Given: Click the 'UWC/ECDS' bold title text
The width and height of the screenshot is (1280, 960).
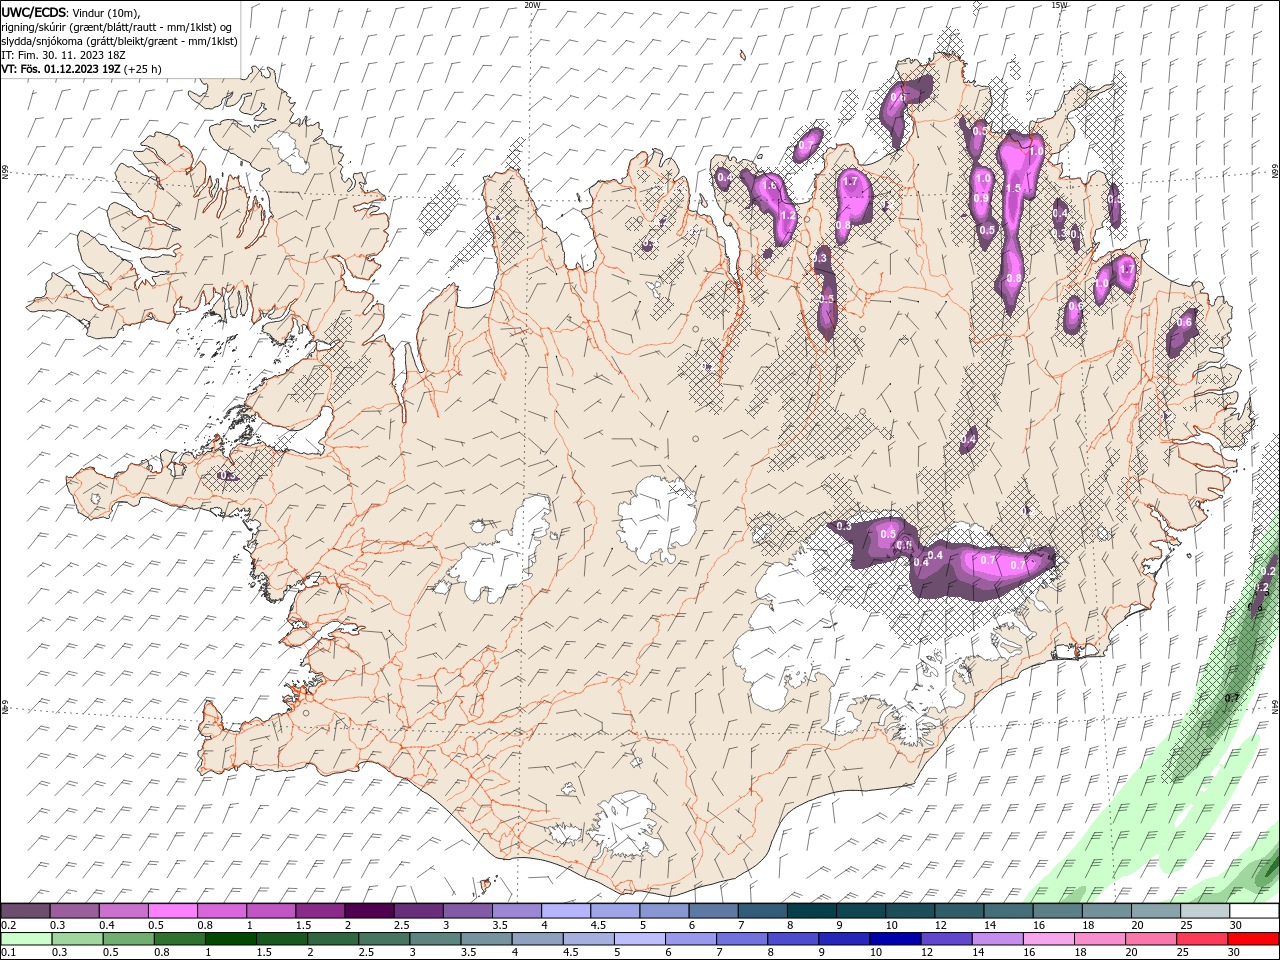Looking at the screenshot, I should pyautogui.click(x=34, y=12).
